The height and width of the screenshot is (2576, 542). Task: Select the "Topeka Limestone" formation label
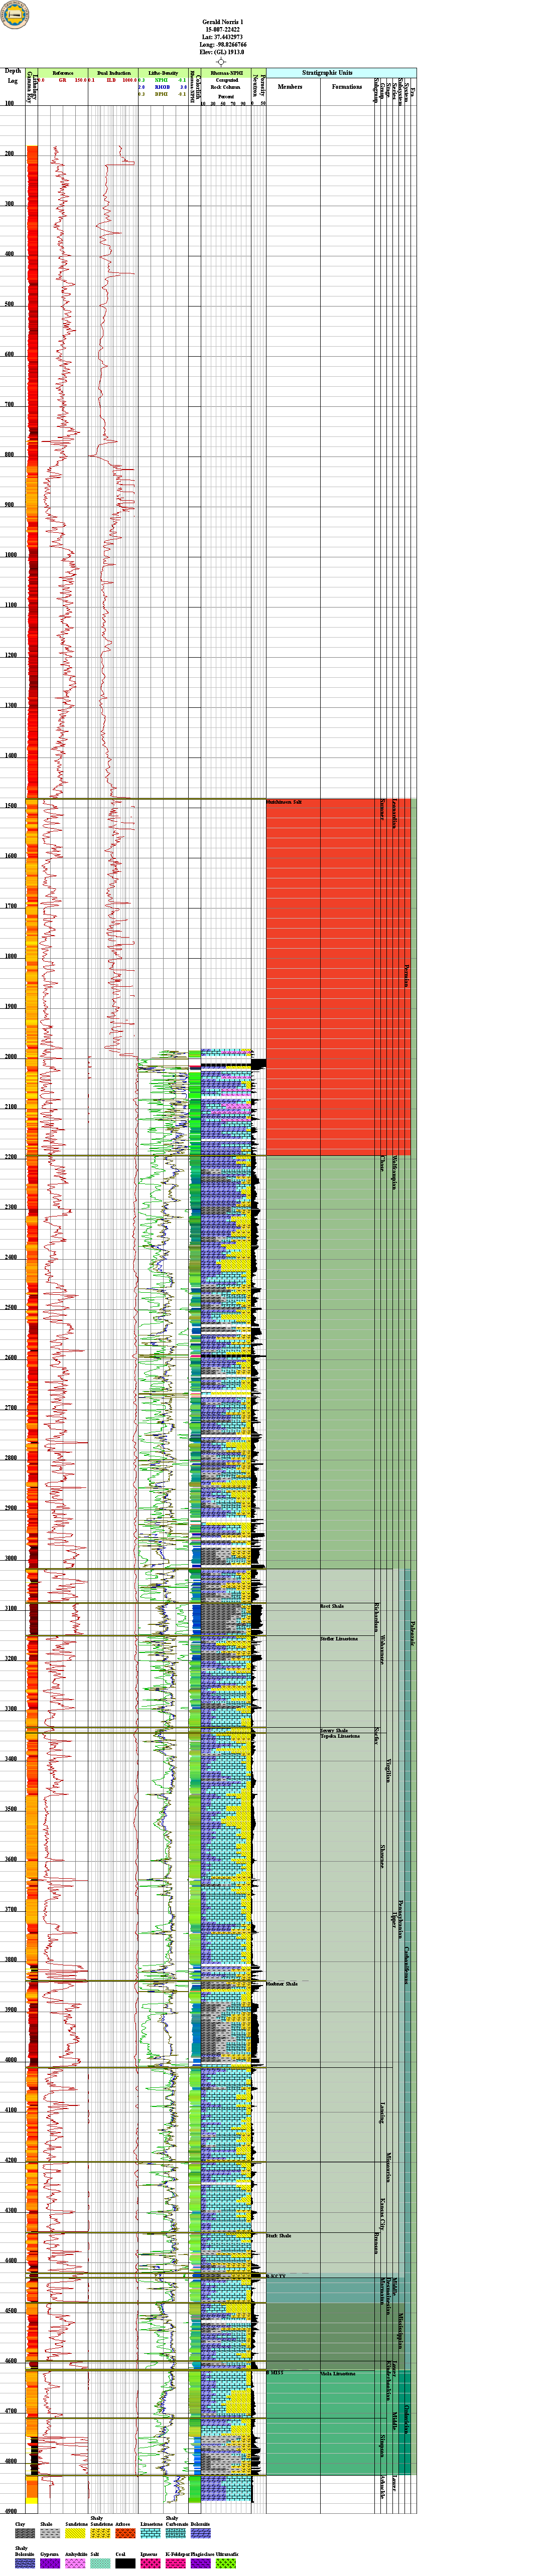tap(339, 1736)
